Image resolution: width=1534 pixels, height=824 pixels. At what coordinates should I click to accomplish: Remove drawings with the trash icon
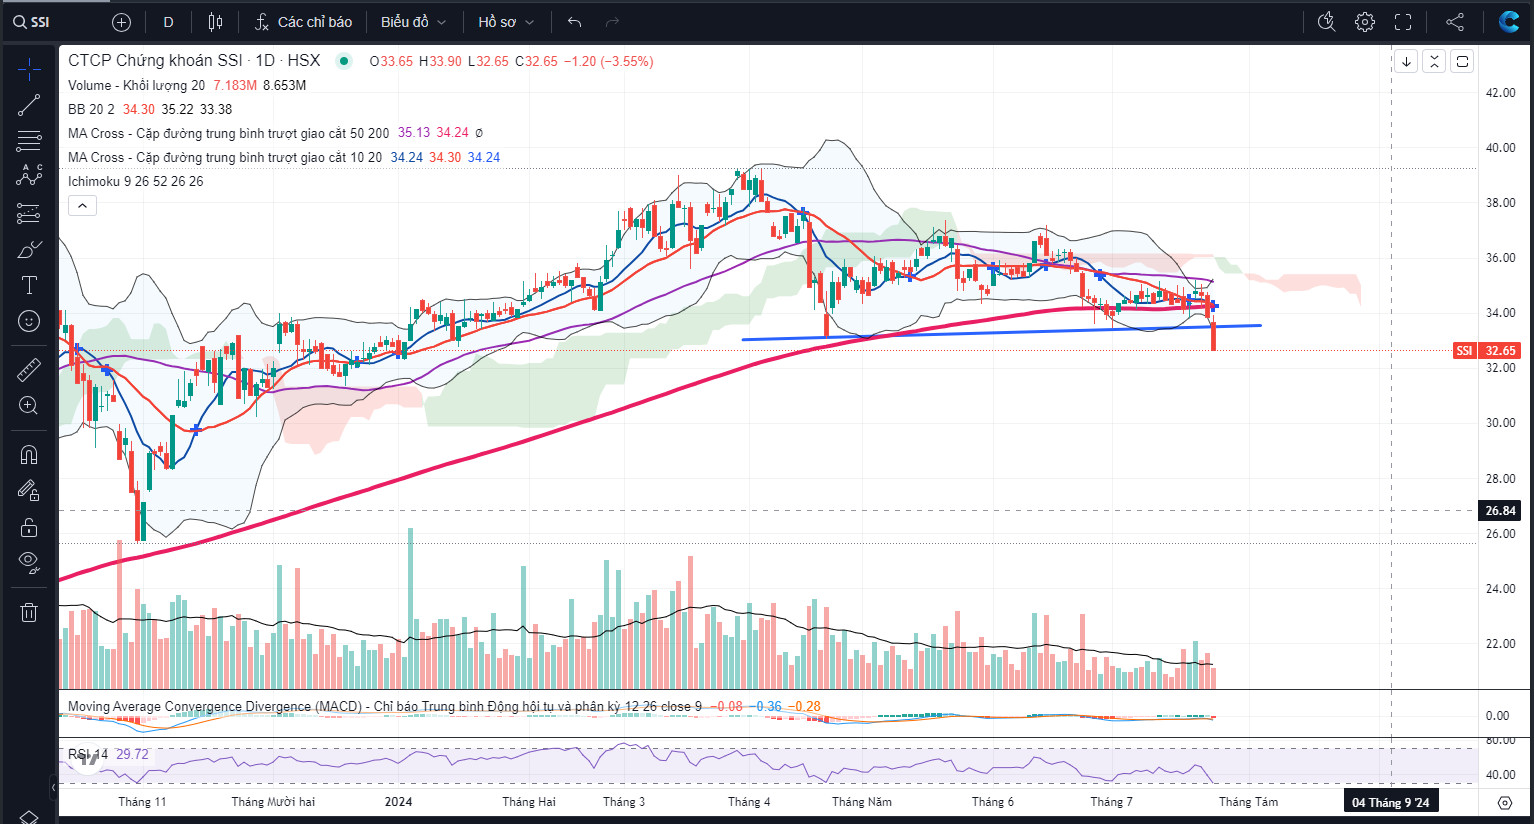coord(29,612)
